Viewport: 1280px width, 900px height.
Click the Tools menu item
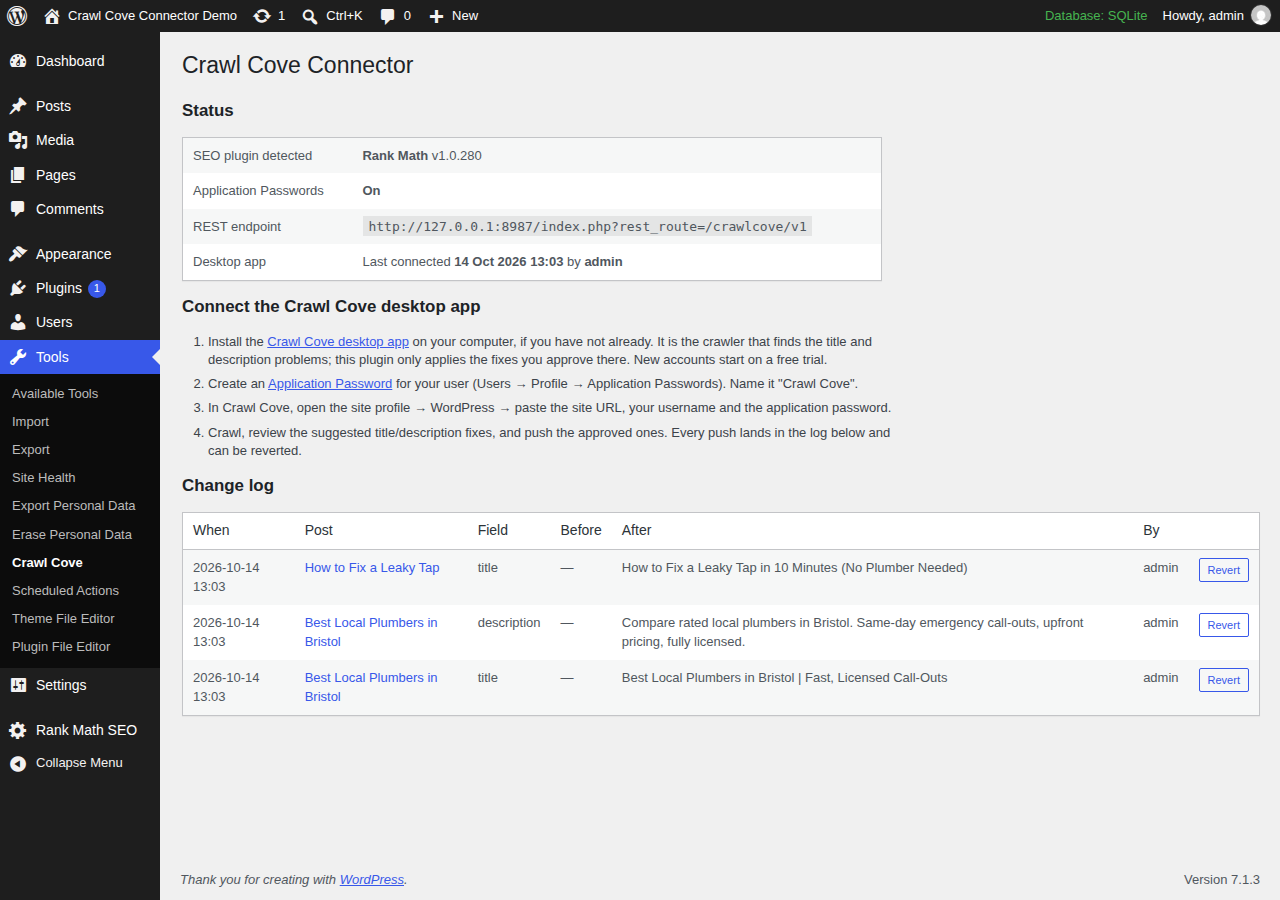[80, 357]
